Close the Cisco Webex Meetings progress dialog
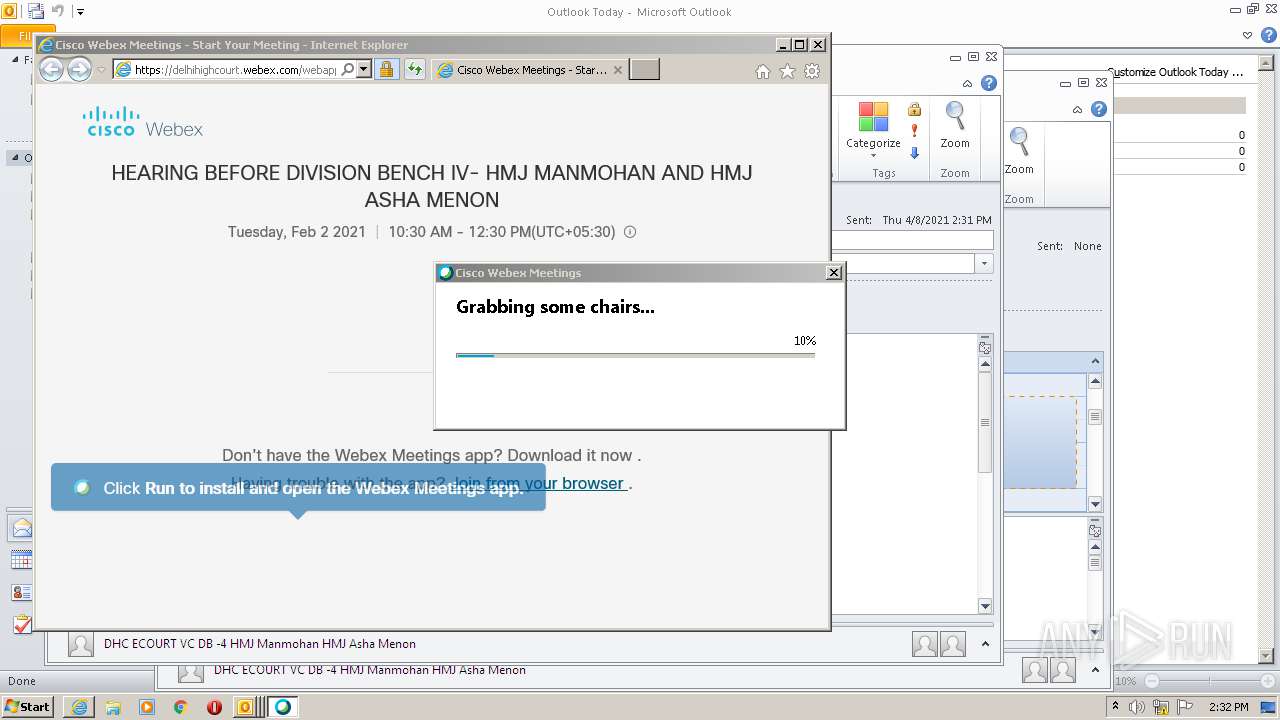This screenshot has height=720, width=1280. 834,273
